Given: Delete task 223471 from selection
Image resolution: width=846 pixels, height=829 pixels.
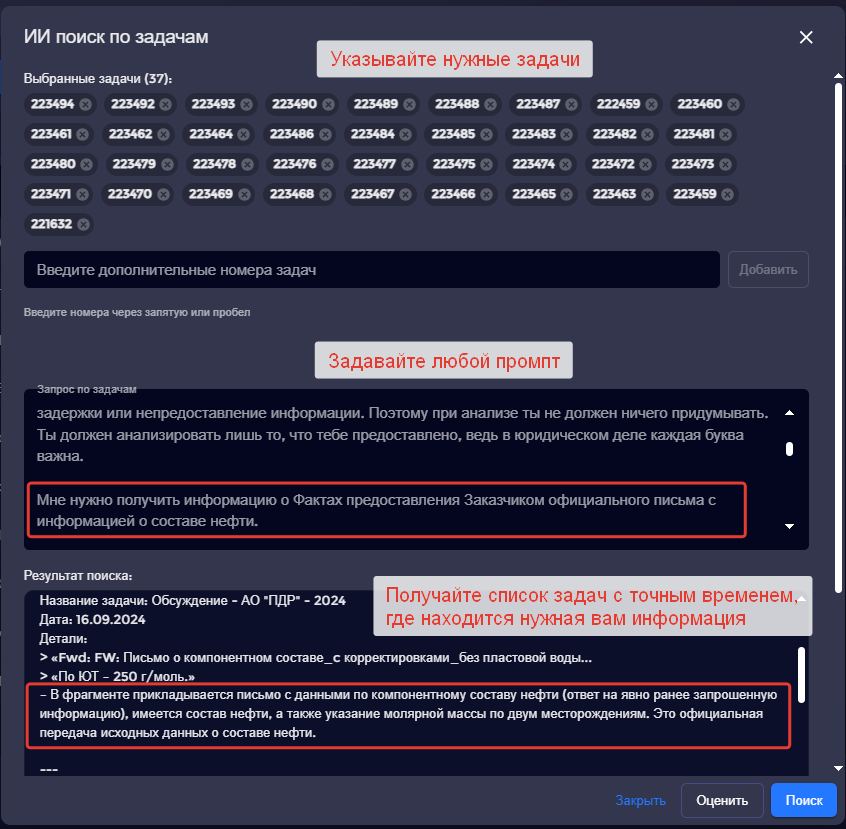Looking at the screenshot, I should pyautogui.click(x=83, y=194).
